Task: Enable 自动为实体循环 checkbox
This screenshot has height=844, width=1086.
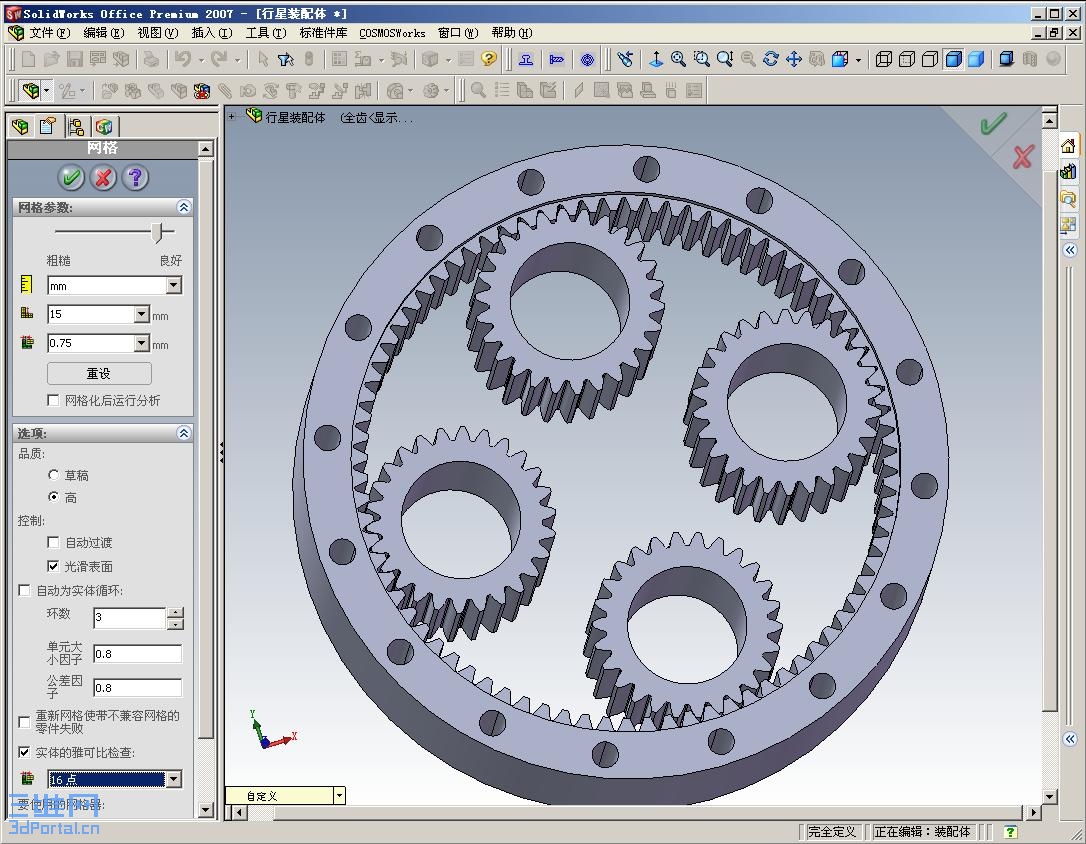Action: point(24,590)
